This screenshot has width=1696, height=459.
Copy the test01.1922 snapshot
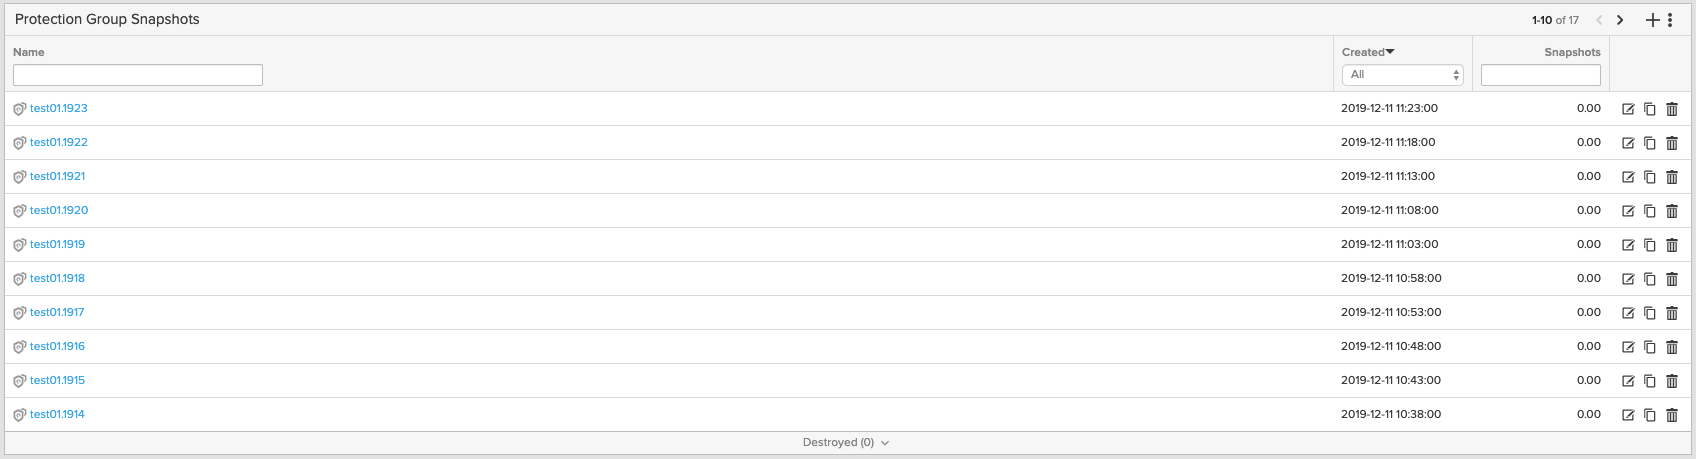pyautogui.click(x=1650, y=143)
